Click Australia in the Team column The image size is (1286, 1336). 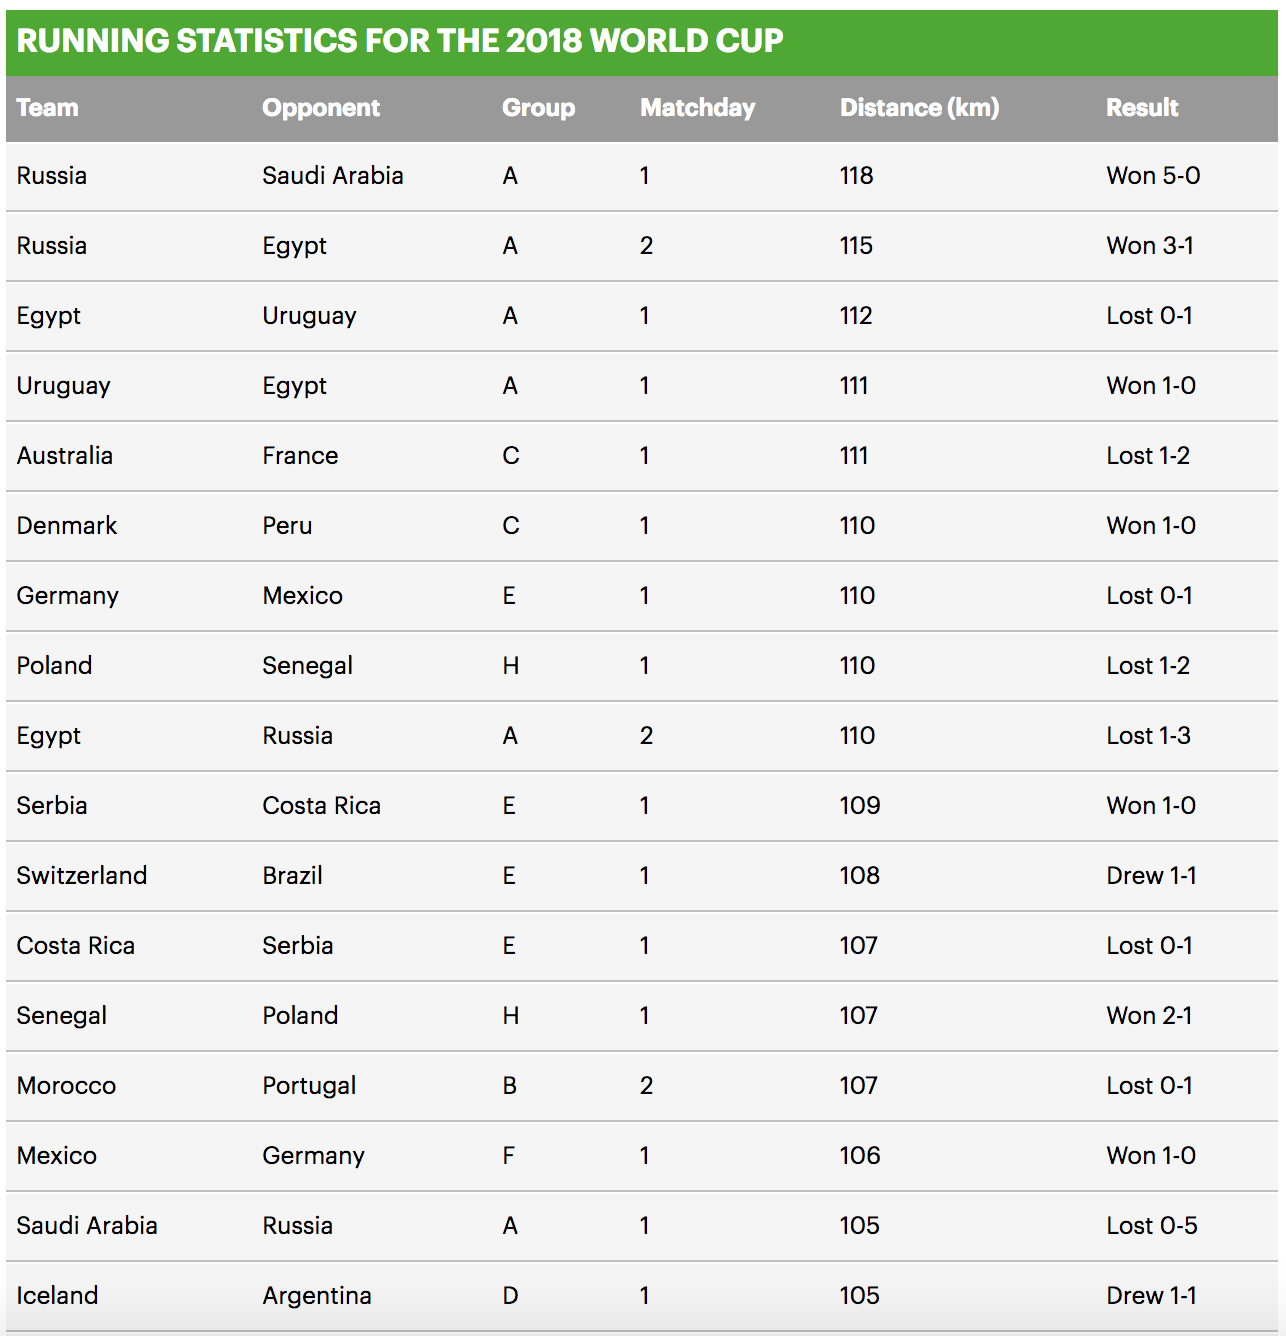point(65,455)
